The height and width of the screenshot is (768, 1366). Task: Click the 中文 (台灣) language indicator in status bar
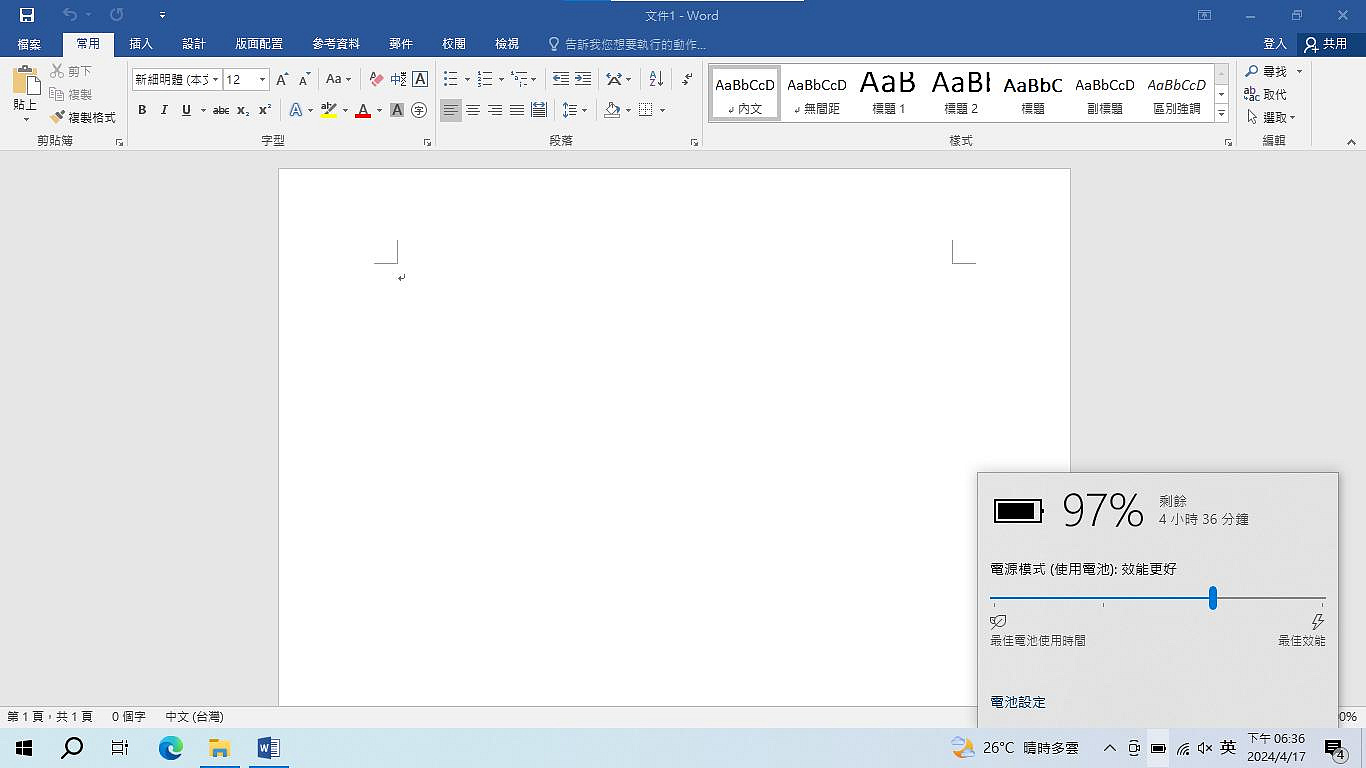[194, 717]
